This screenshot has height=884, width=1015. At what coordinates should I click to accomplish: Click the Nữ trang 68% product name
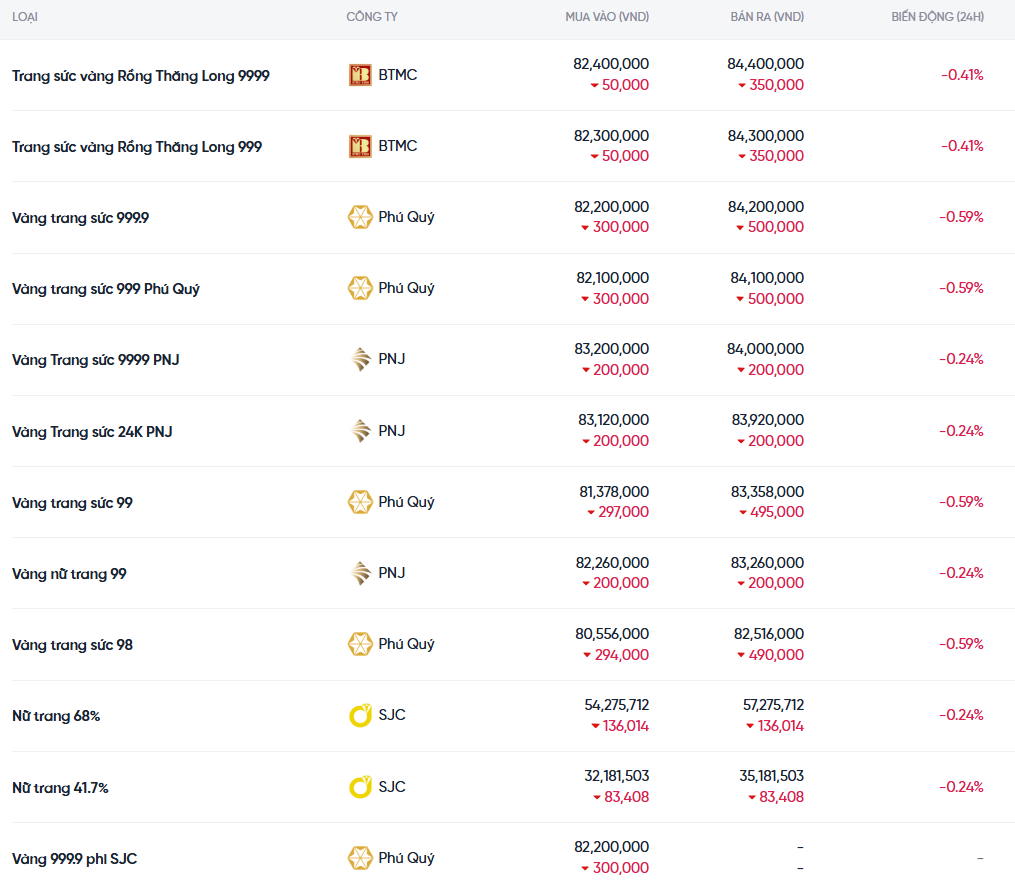56,716
